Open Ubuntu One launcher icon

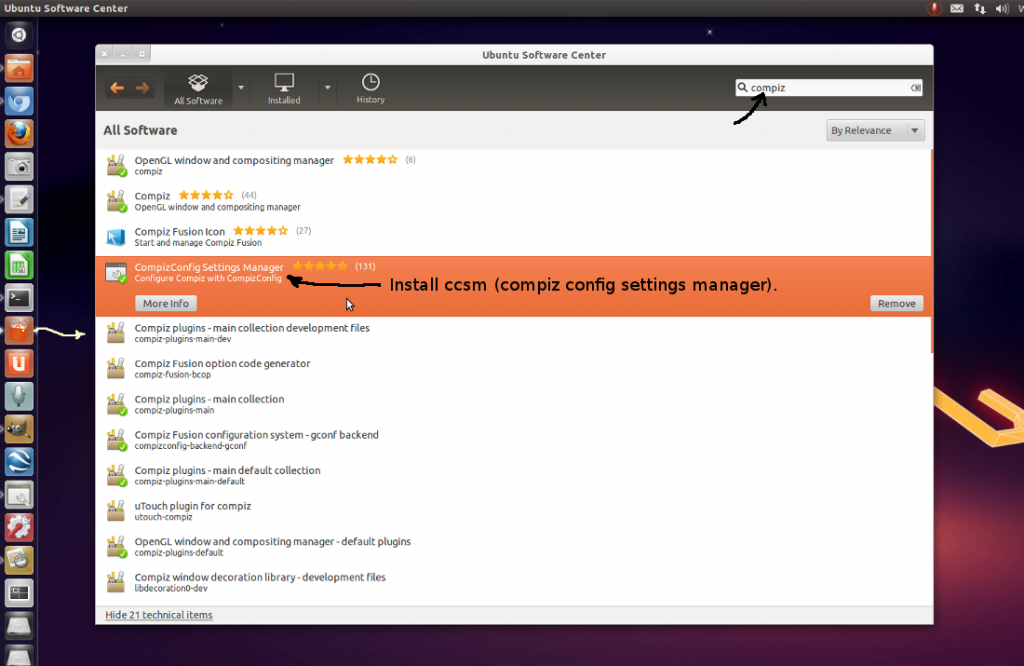(19, 364)
